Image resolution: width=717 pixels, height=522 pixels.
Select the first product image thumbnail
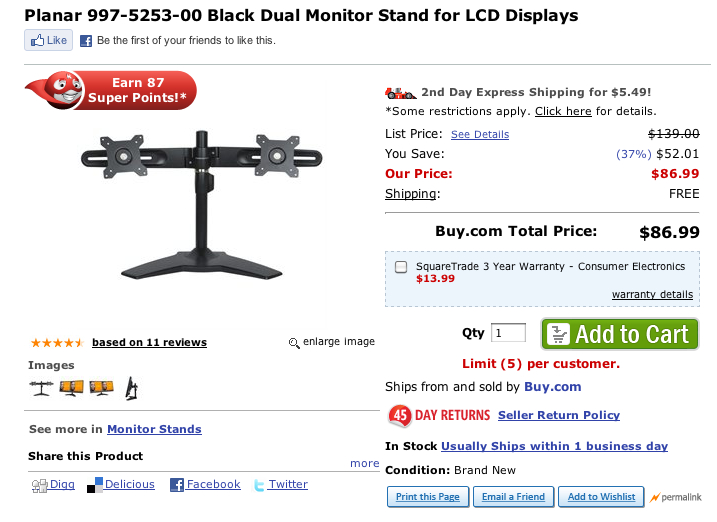coord(41,388)
